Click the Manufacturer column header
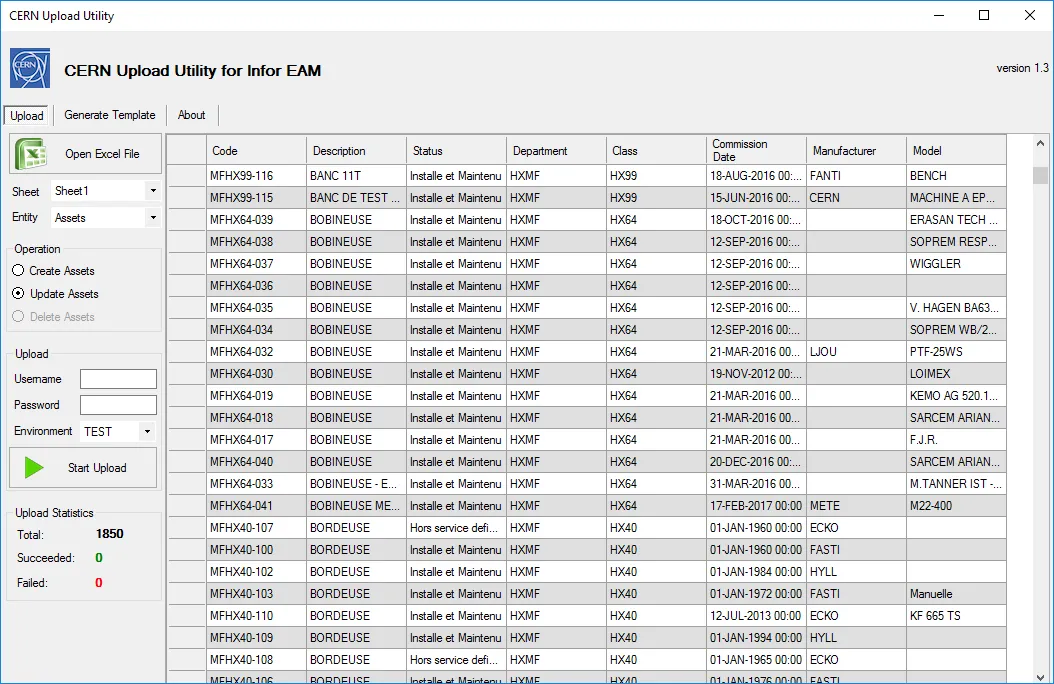 point(856,151)
